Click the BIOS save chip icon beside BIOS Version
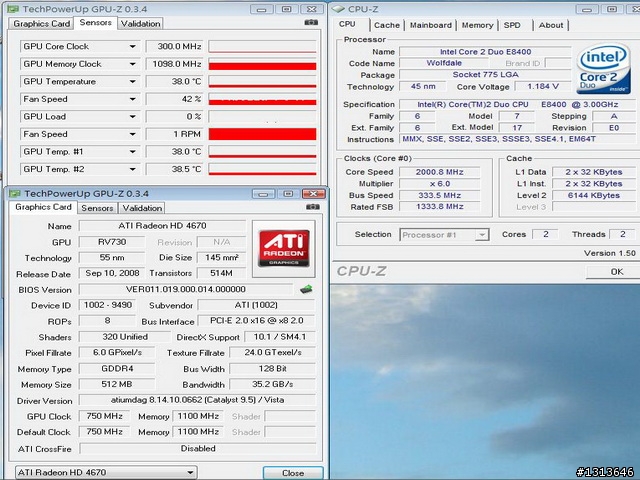Screen dimensions: 640x480 pos(306,289)
